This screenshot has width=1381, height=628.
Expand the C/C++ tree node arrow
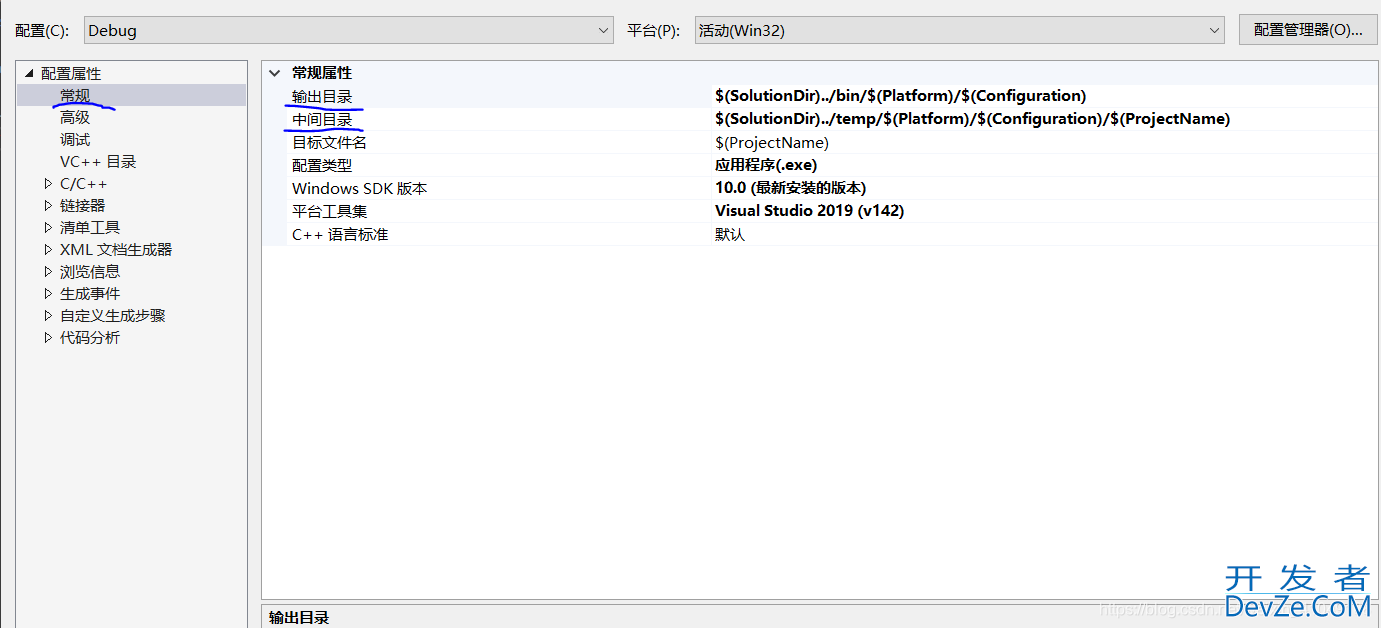point(48,183)
